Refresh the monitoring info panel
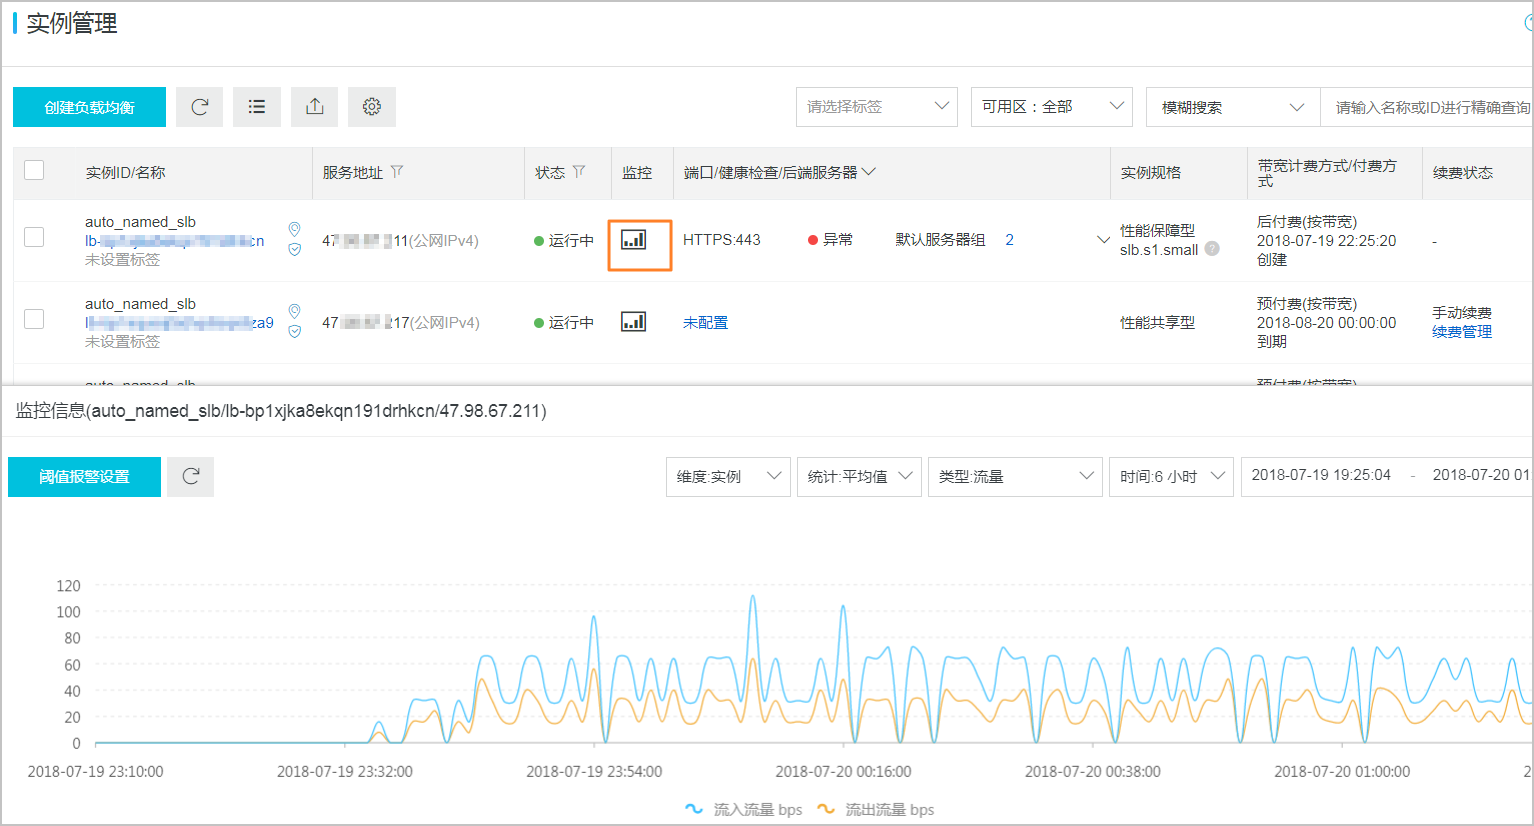1534x826 pixels. pyautogui.click(x=190, y=477)
